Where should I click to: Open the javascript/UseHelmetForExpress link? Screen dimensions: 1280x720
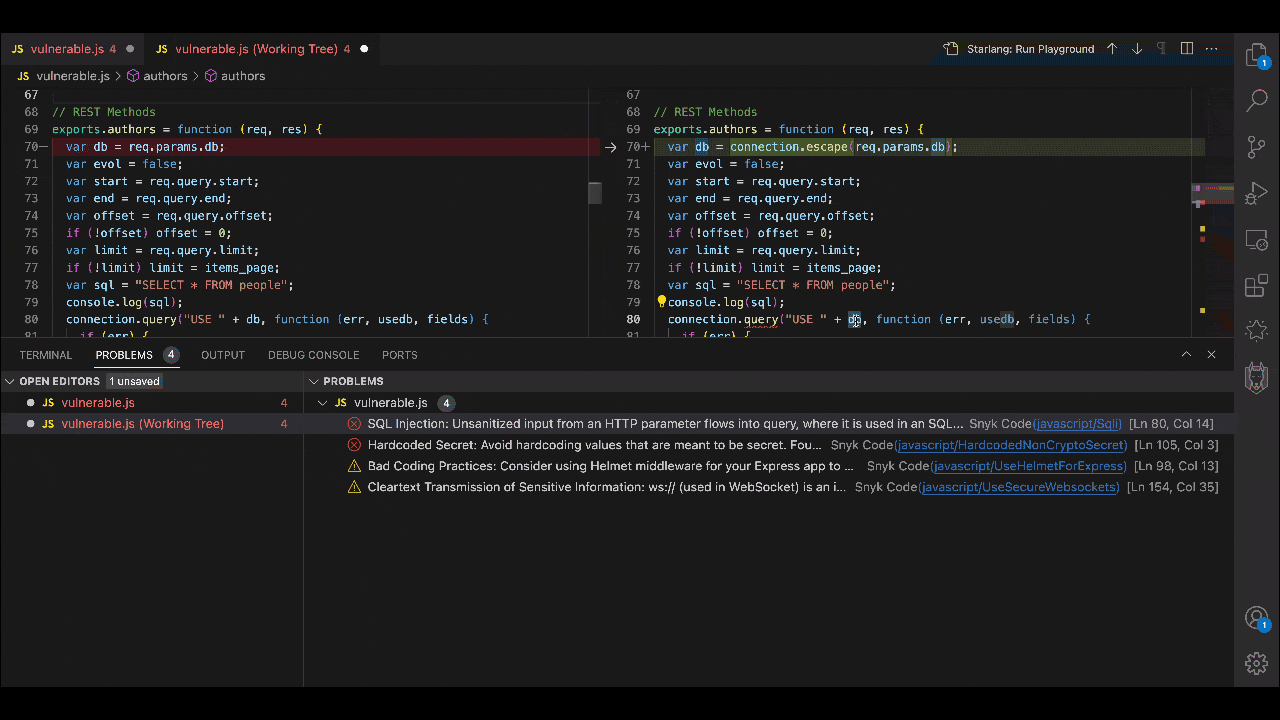(1029, 466)
